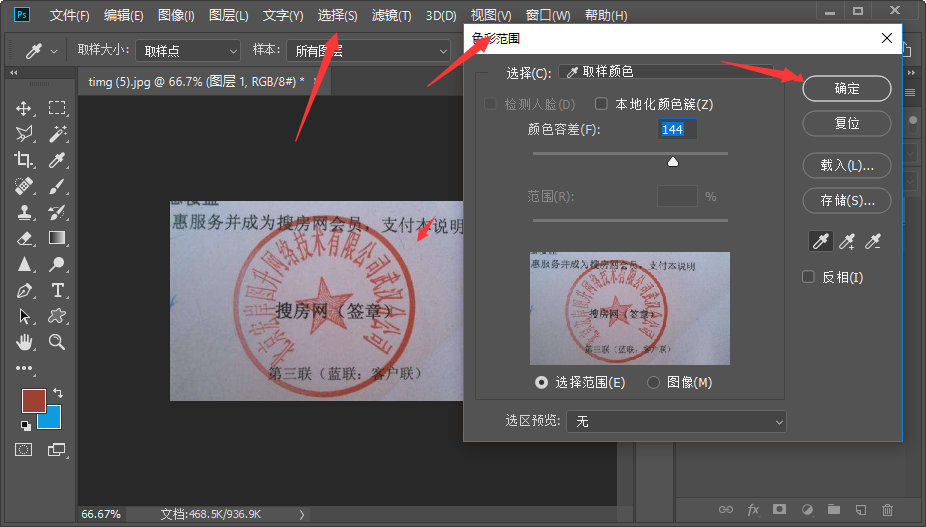Select the Eraser tool
The image size is (926, 527).
click(x=24, y=238)
